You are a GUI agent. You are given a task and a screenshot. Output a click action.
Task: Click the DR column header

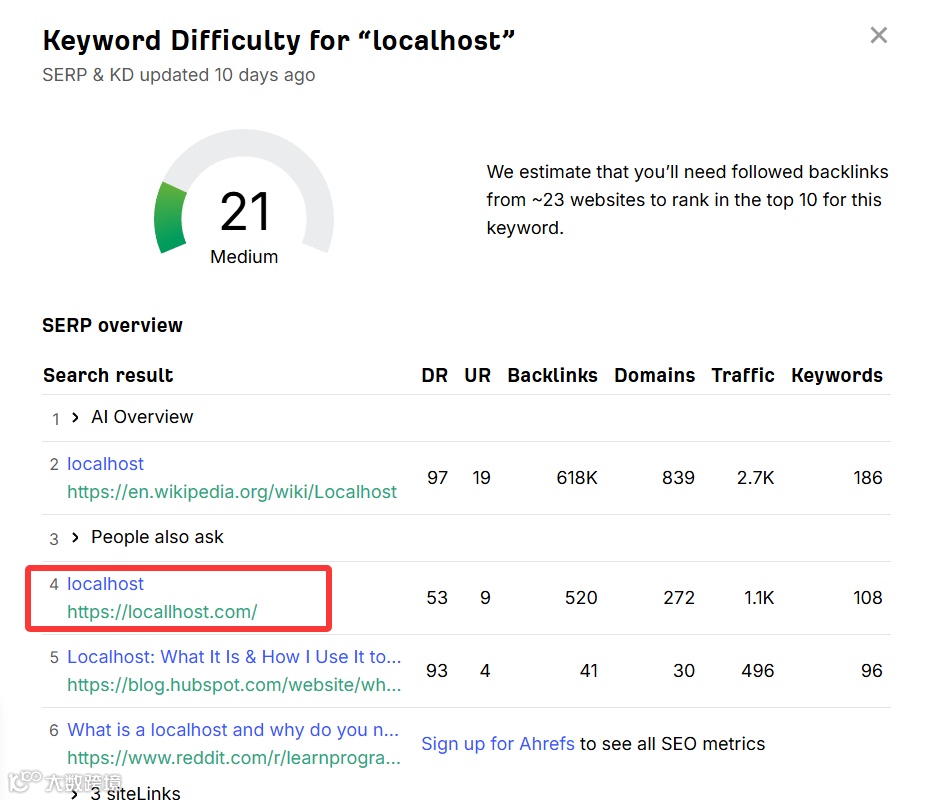pyautogui.click(x=435, y=376)
